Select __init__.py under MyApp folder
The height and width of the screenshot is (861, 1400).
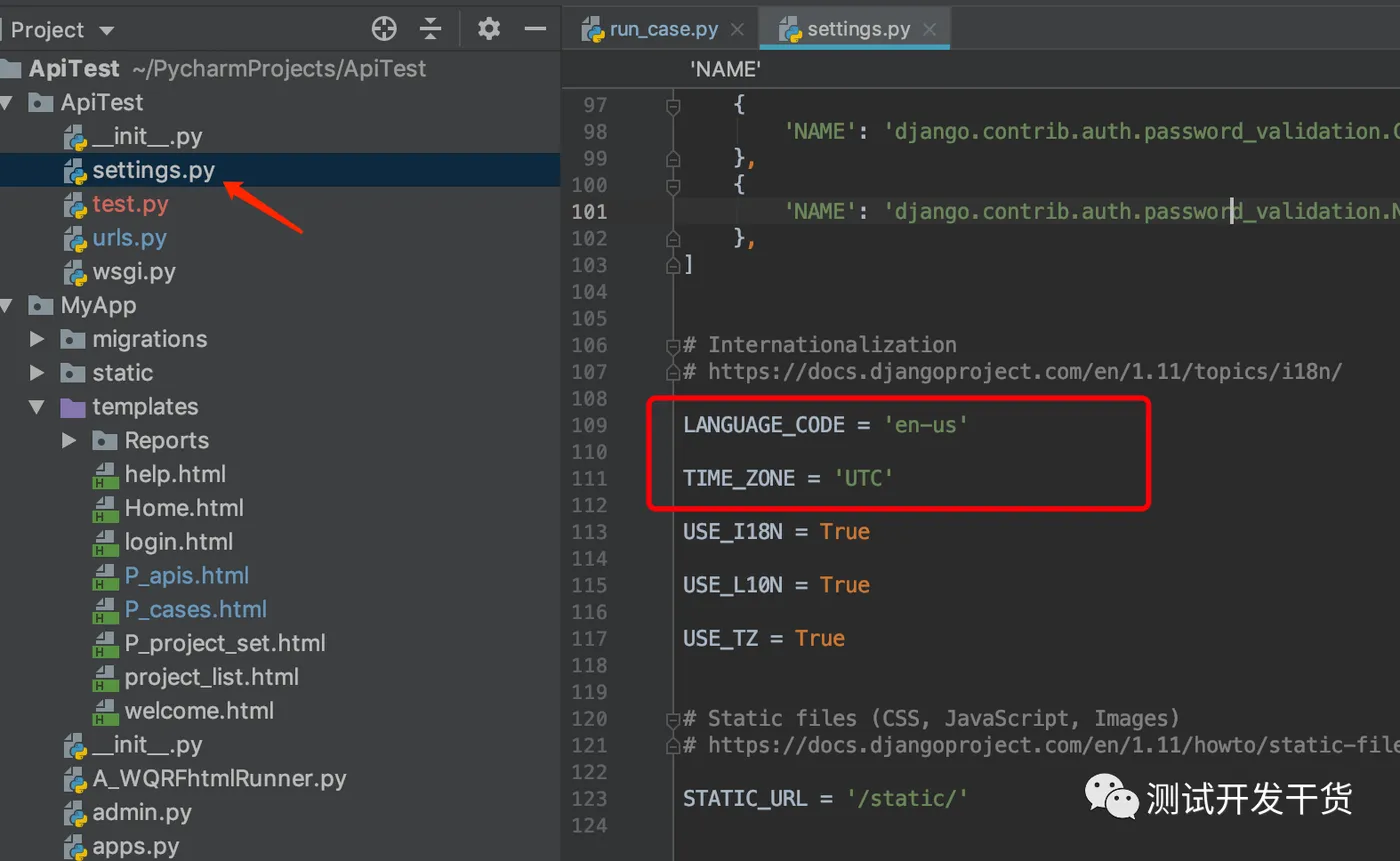(147, 745)
